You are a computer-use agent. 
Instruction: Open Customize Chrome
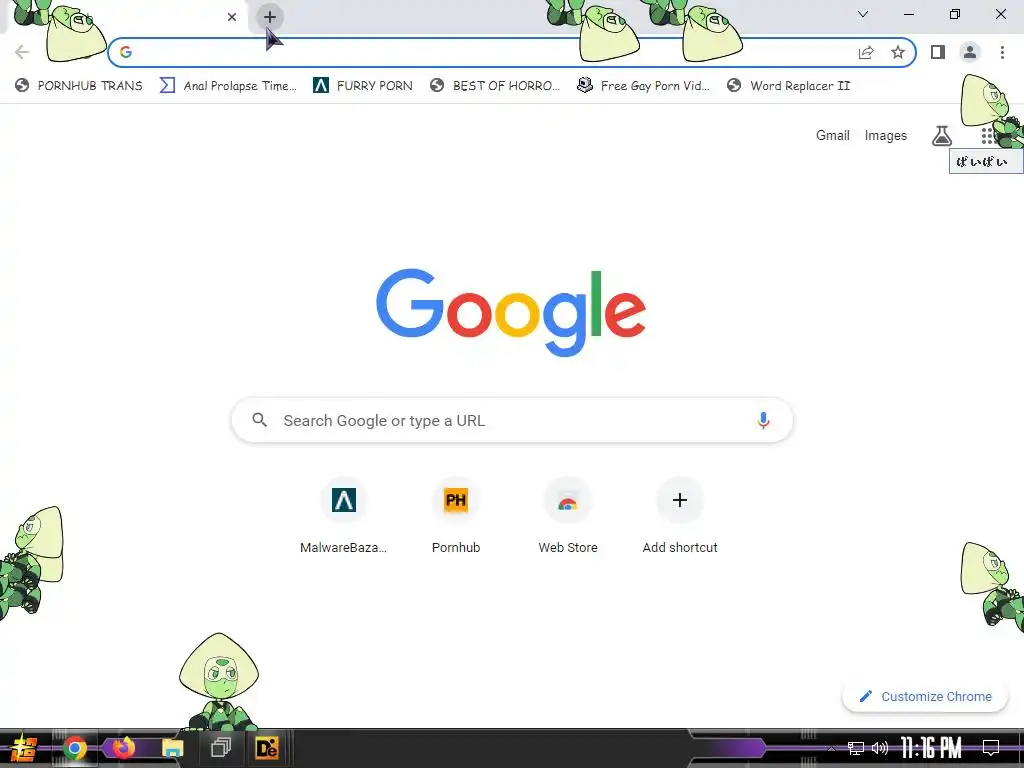point(925,696)
